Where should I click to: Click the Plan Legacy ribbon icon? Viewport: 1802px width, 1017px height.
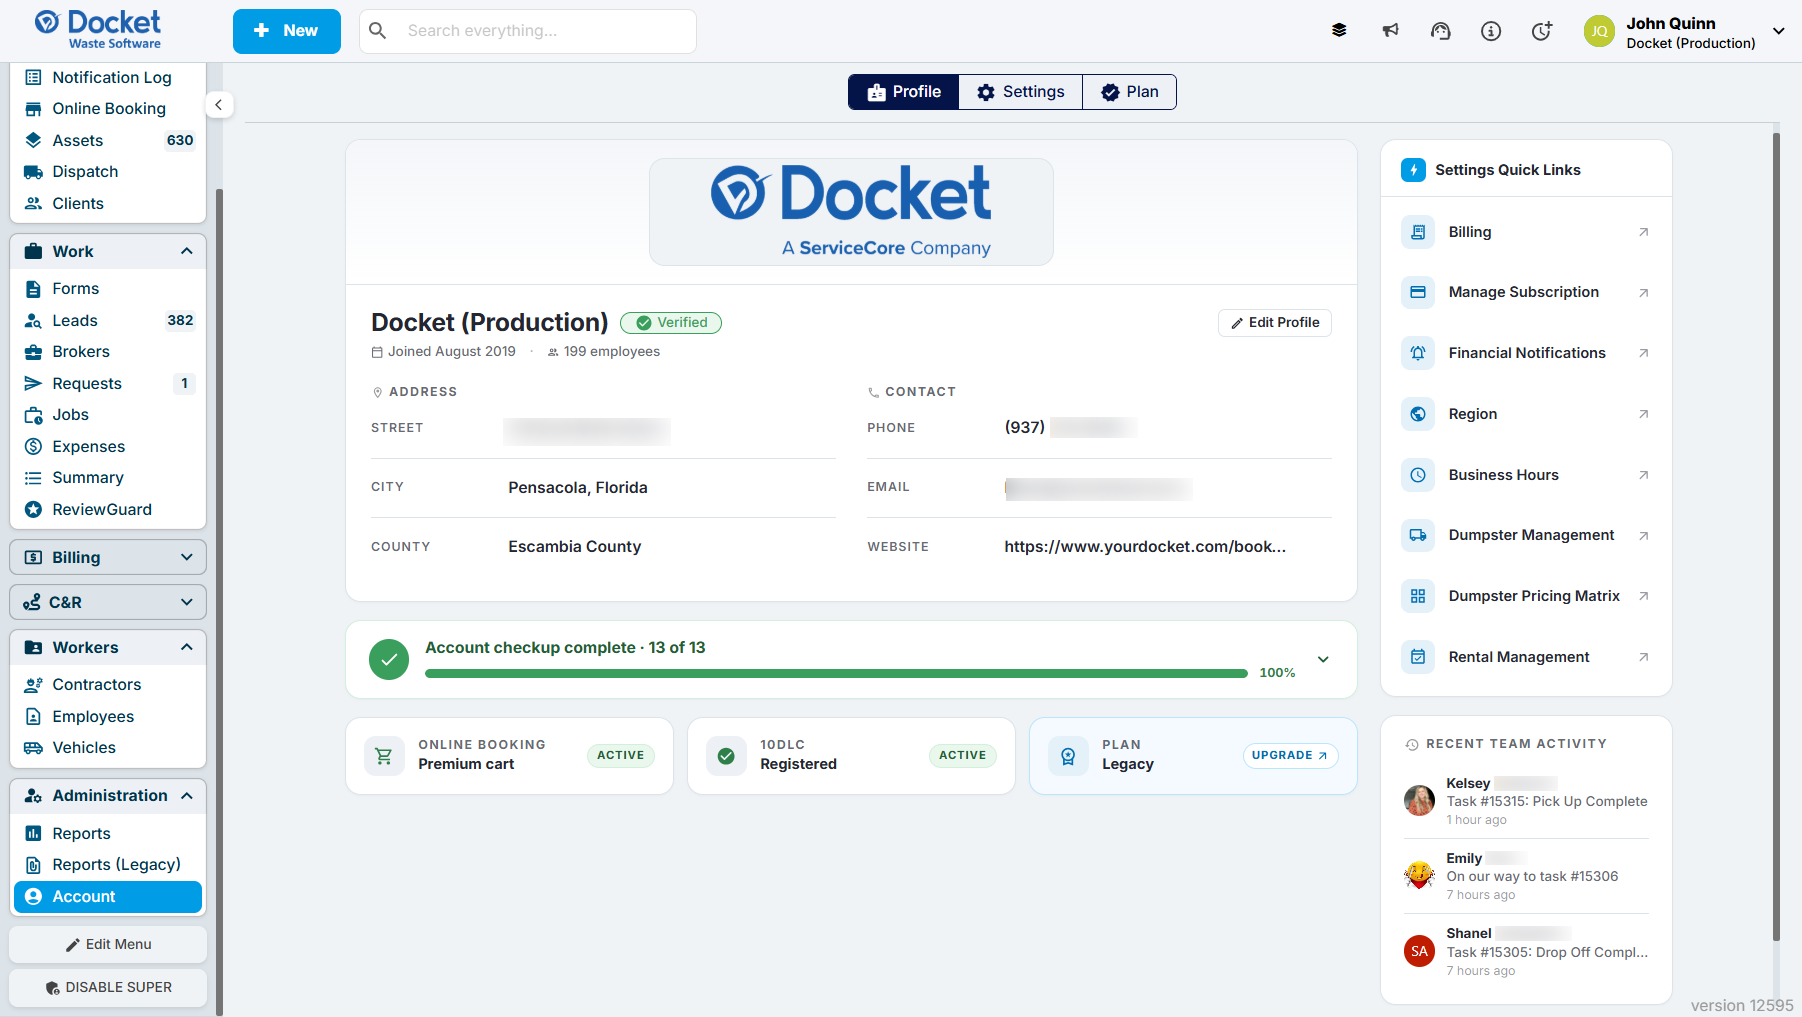(x=1068, y=756)
